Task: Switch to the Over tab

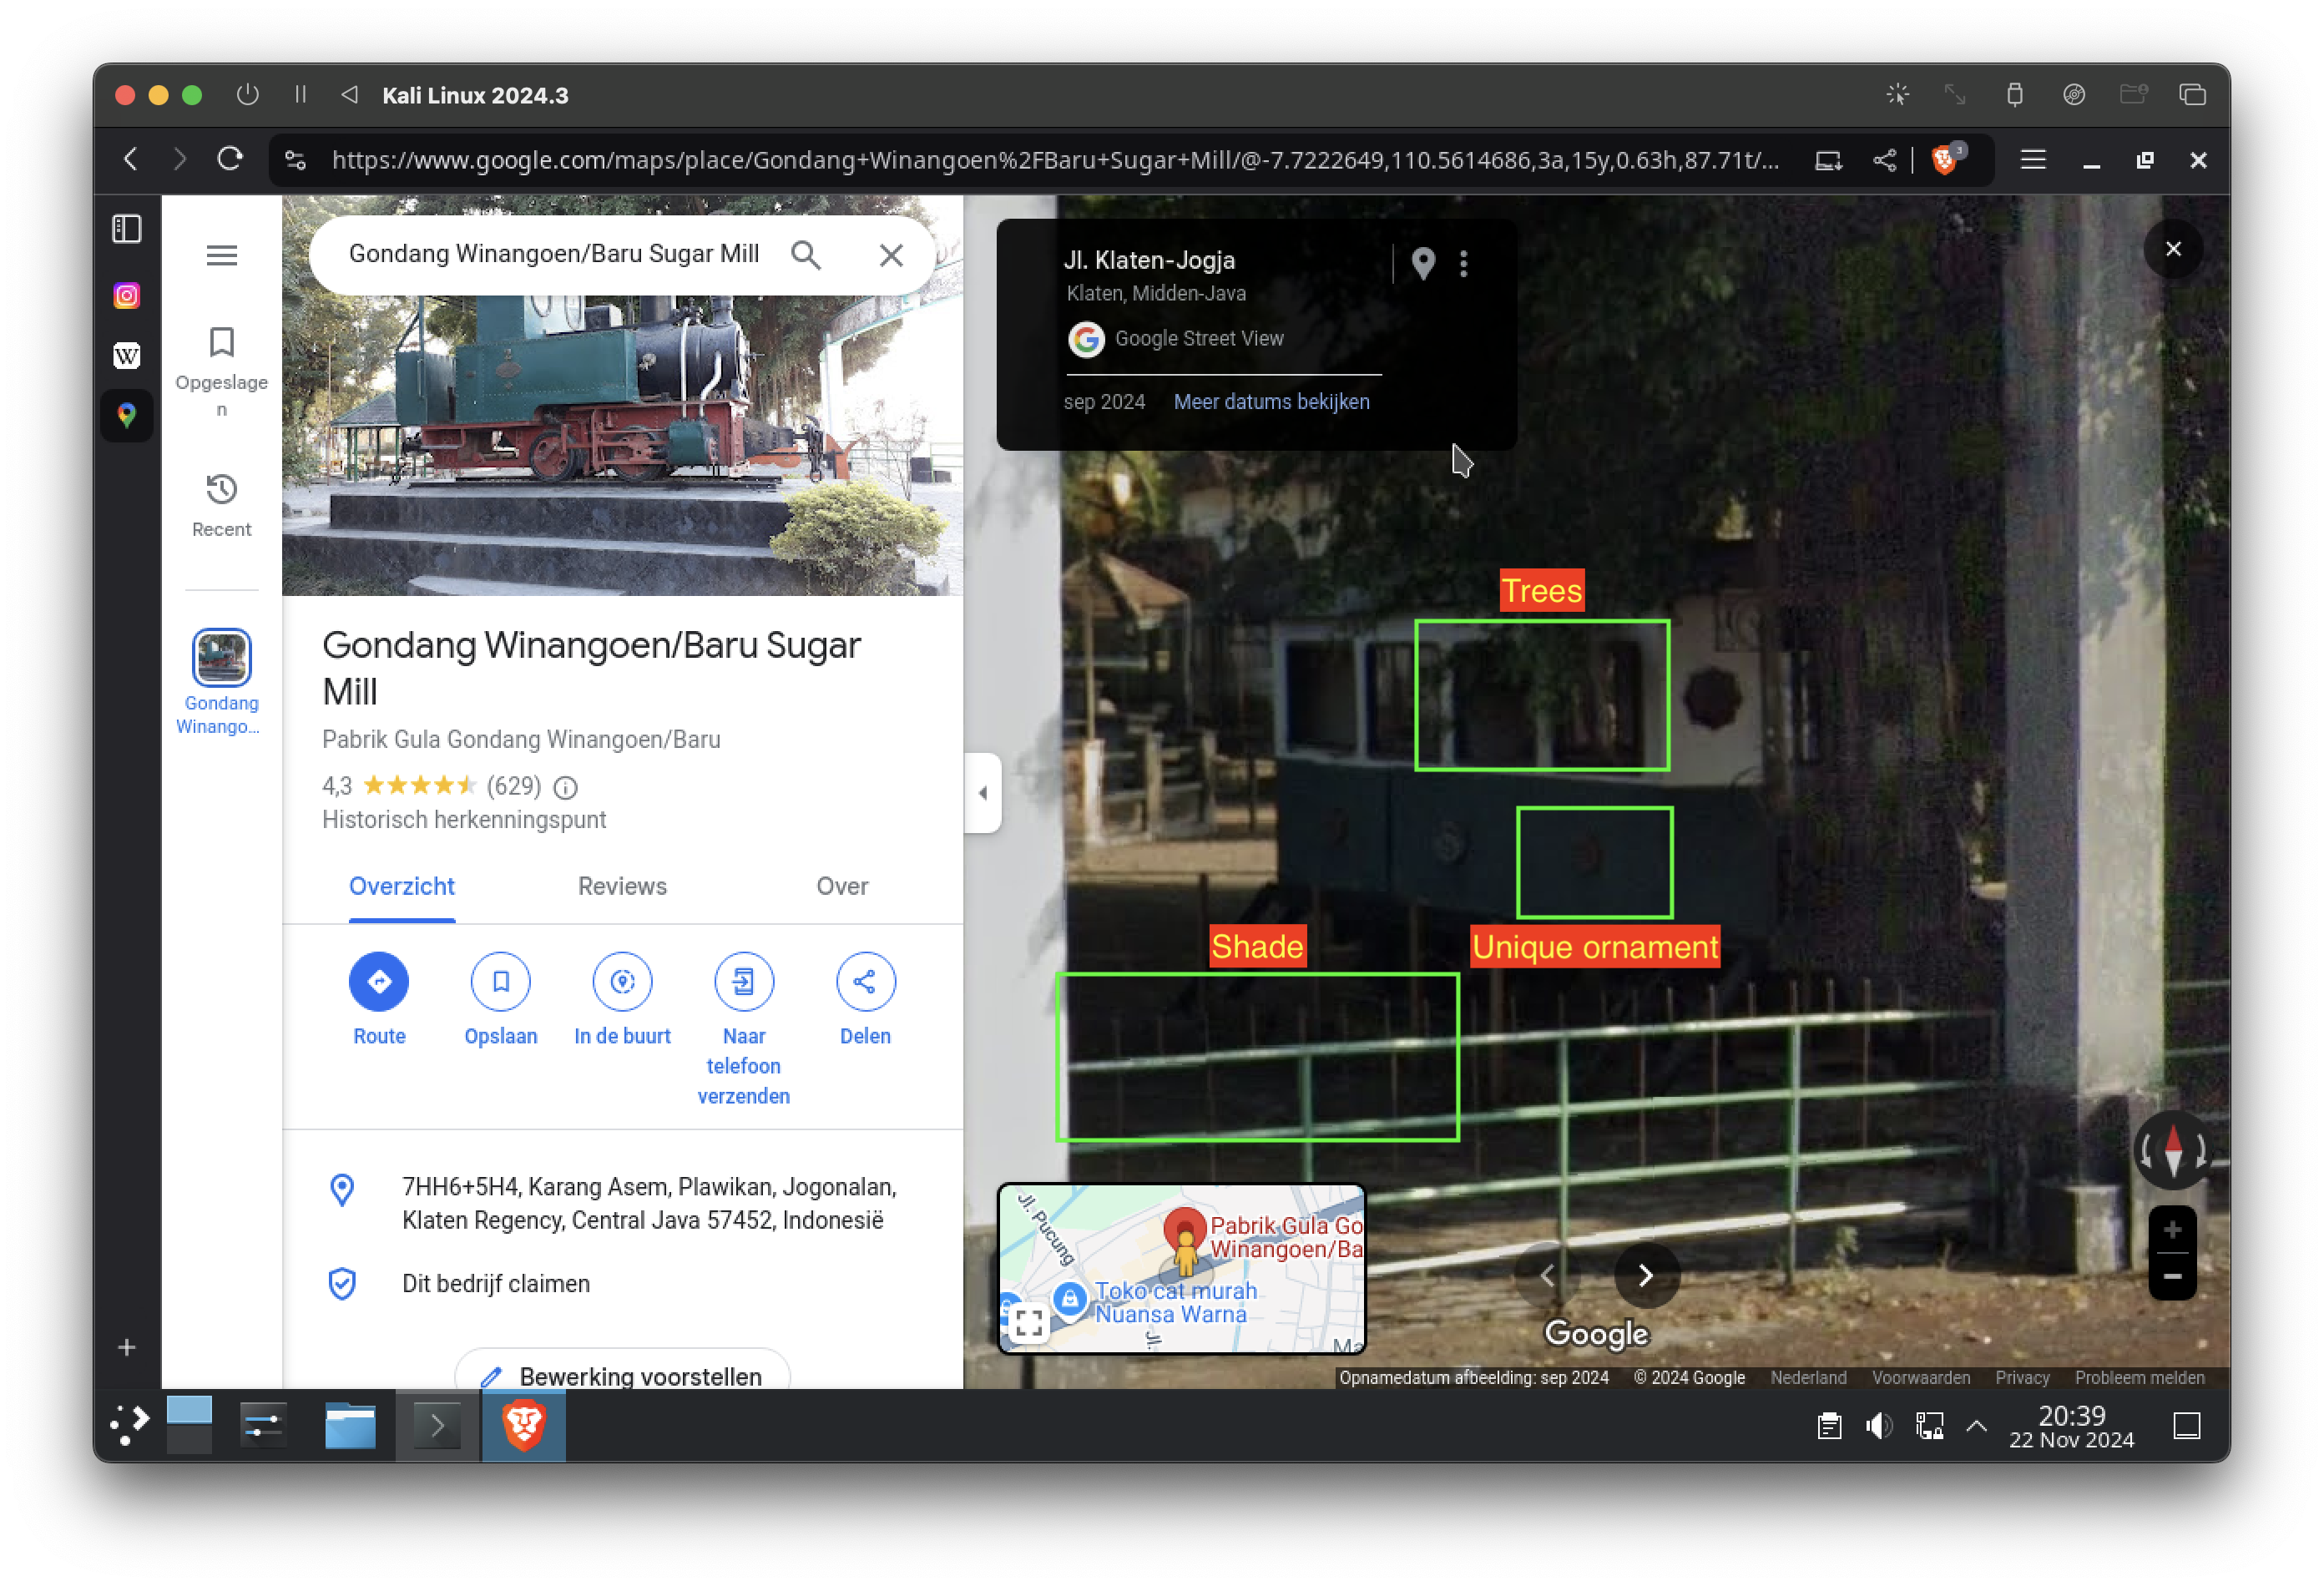Action: 842,886
